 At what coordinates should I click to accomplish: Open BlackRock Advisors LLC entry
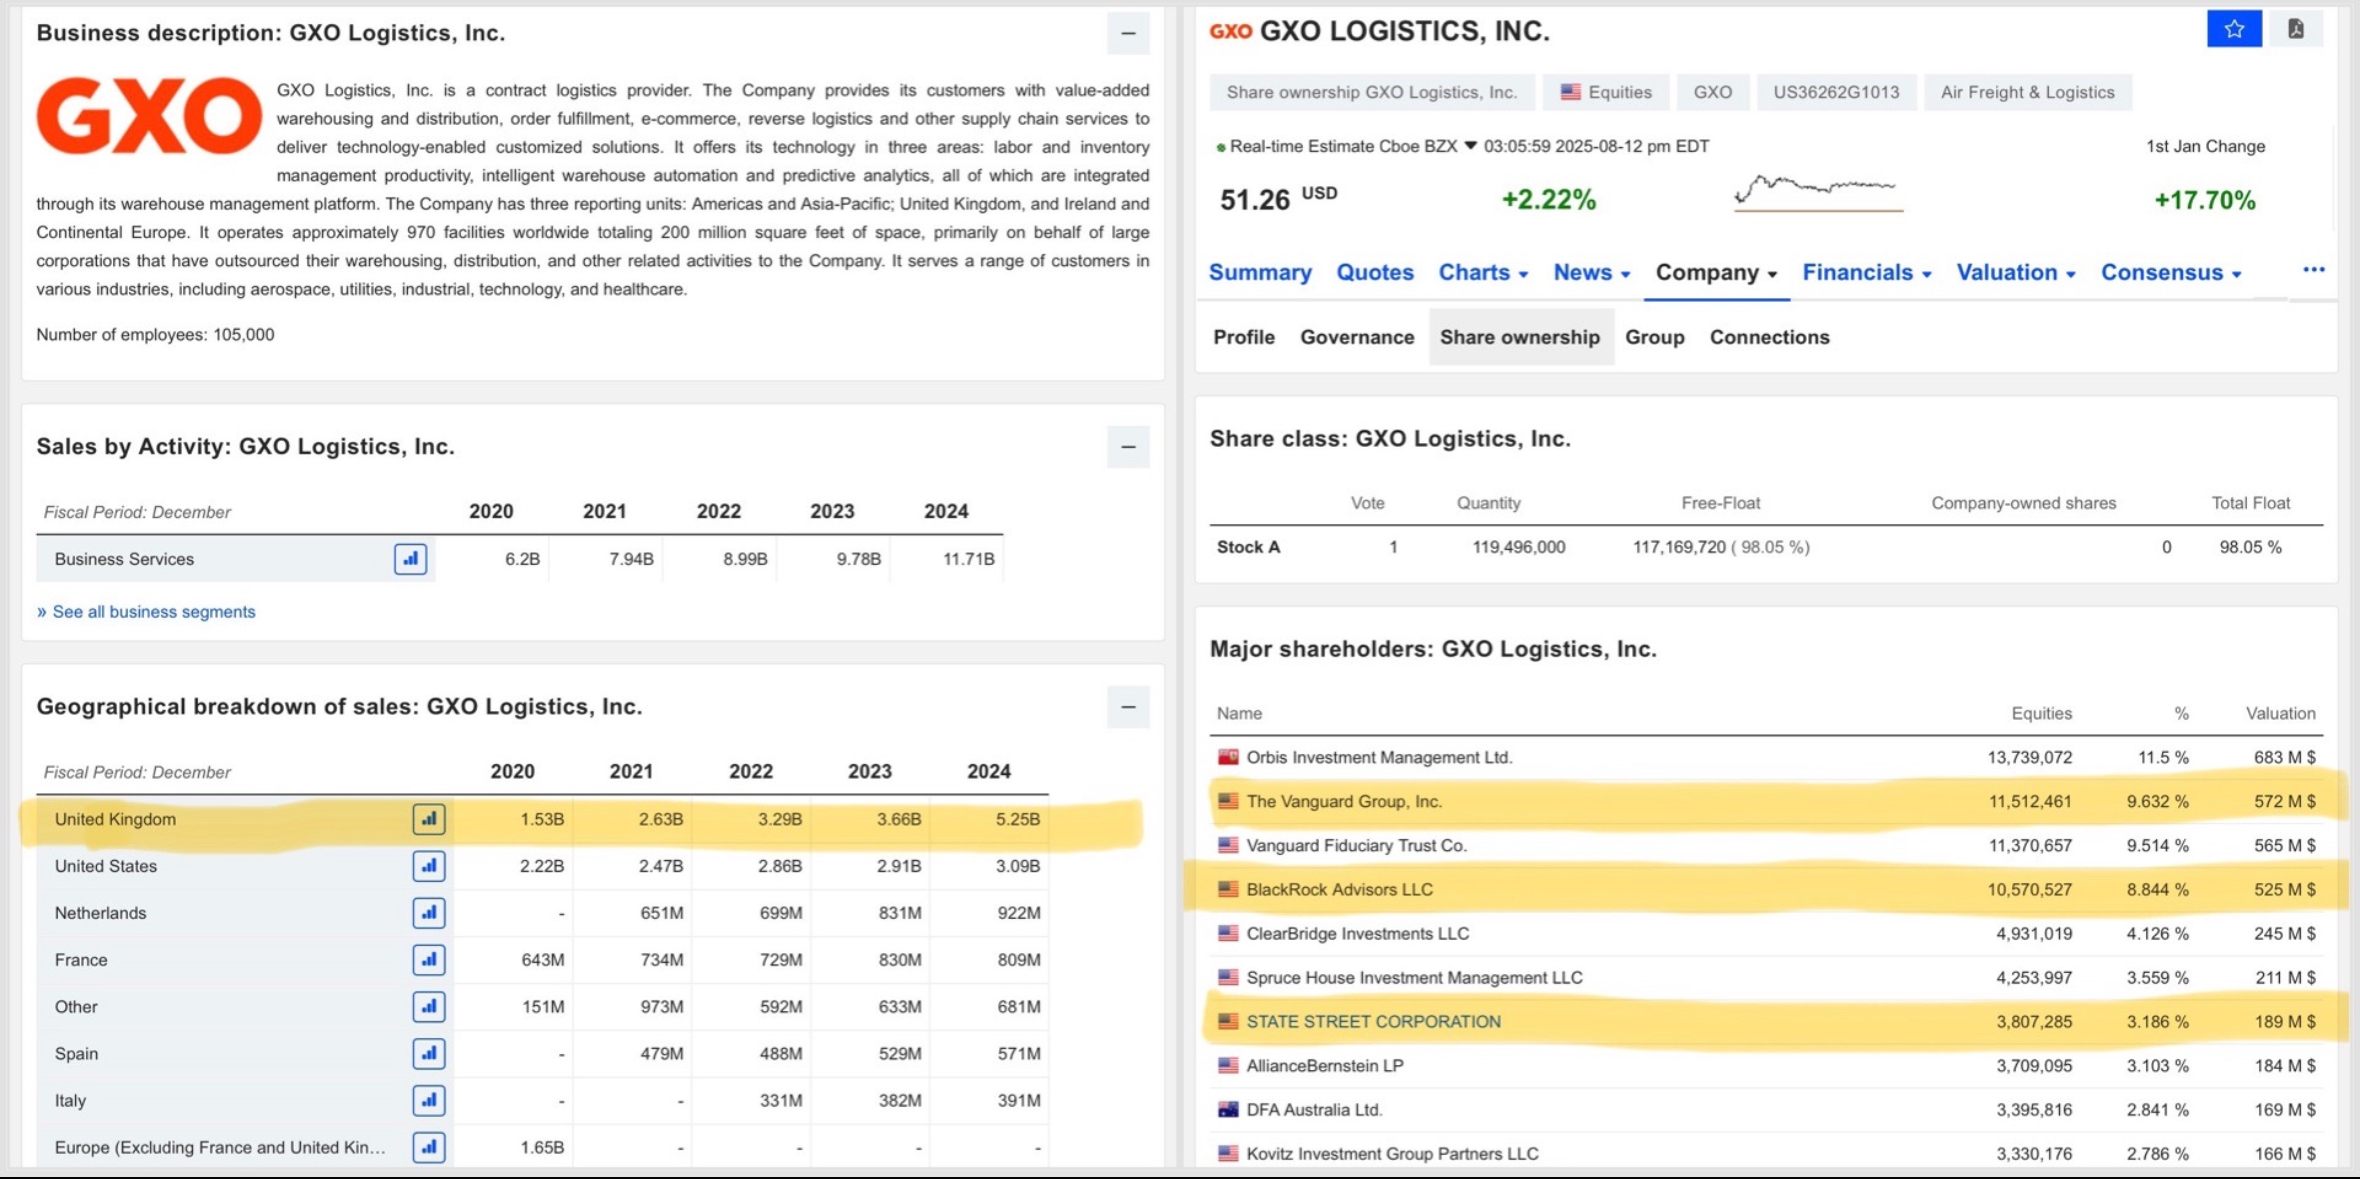1339,889
